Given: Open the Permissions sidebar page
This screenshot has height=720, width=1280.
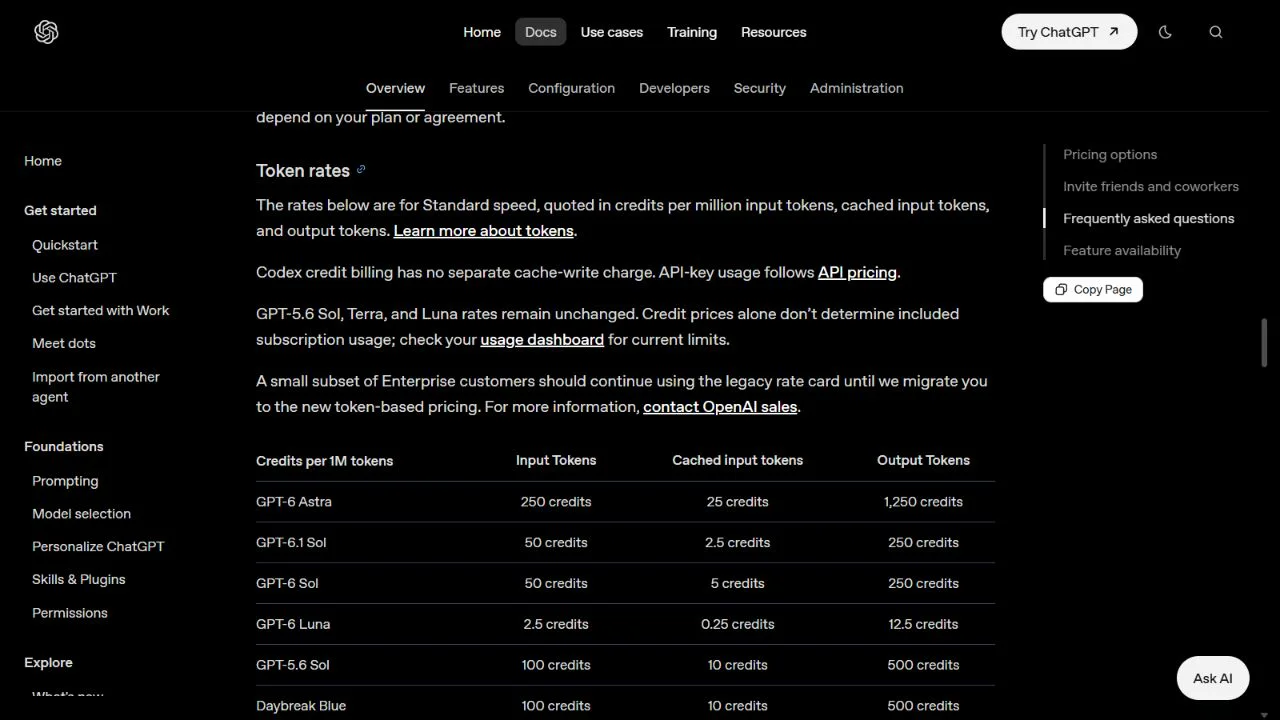Looking at the screenshot, I should [x=70, y=613].
